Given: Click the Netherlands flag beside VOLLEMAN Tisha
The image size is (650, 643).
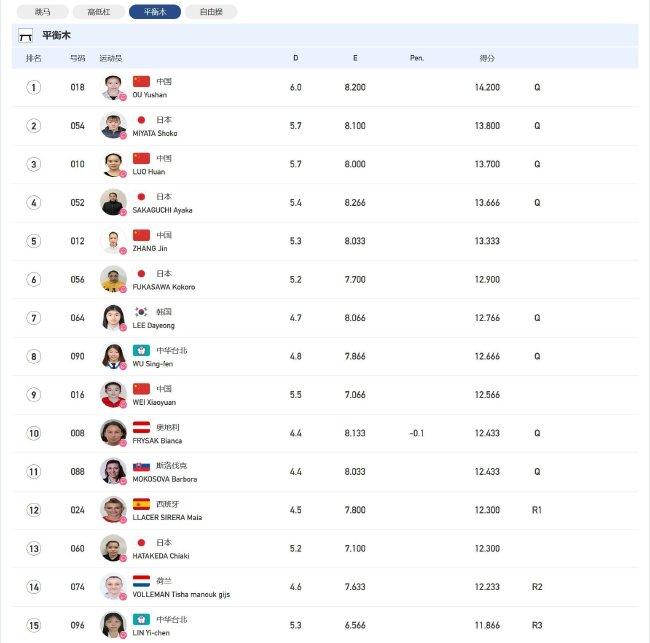Looking at the screenshot, I should coord(141,581).
